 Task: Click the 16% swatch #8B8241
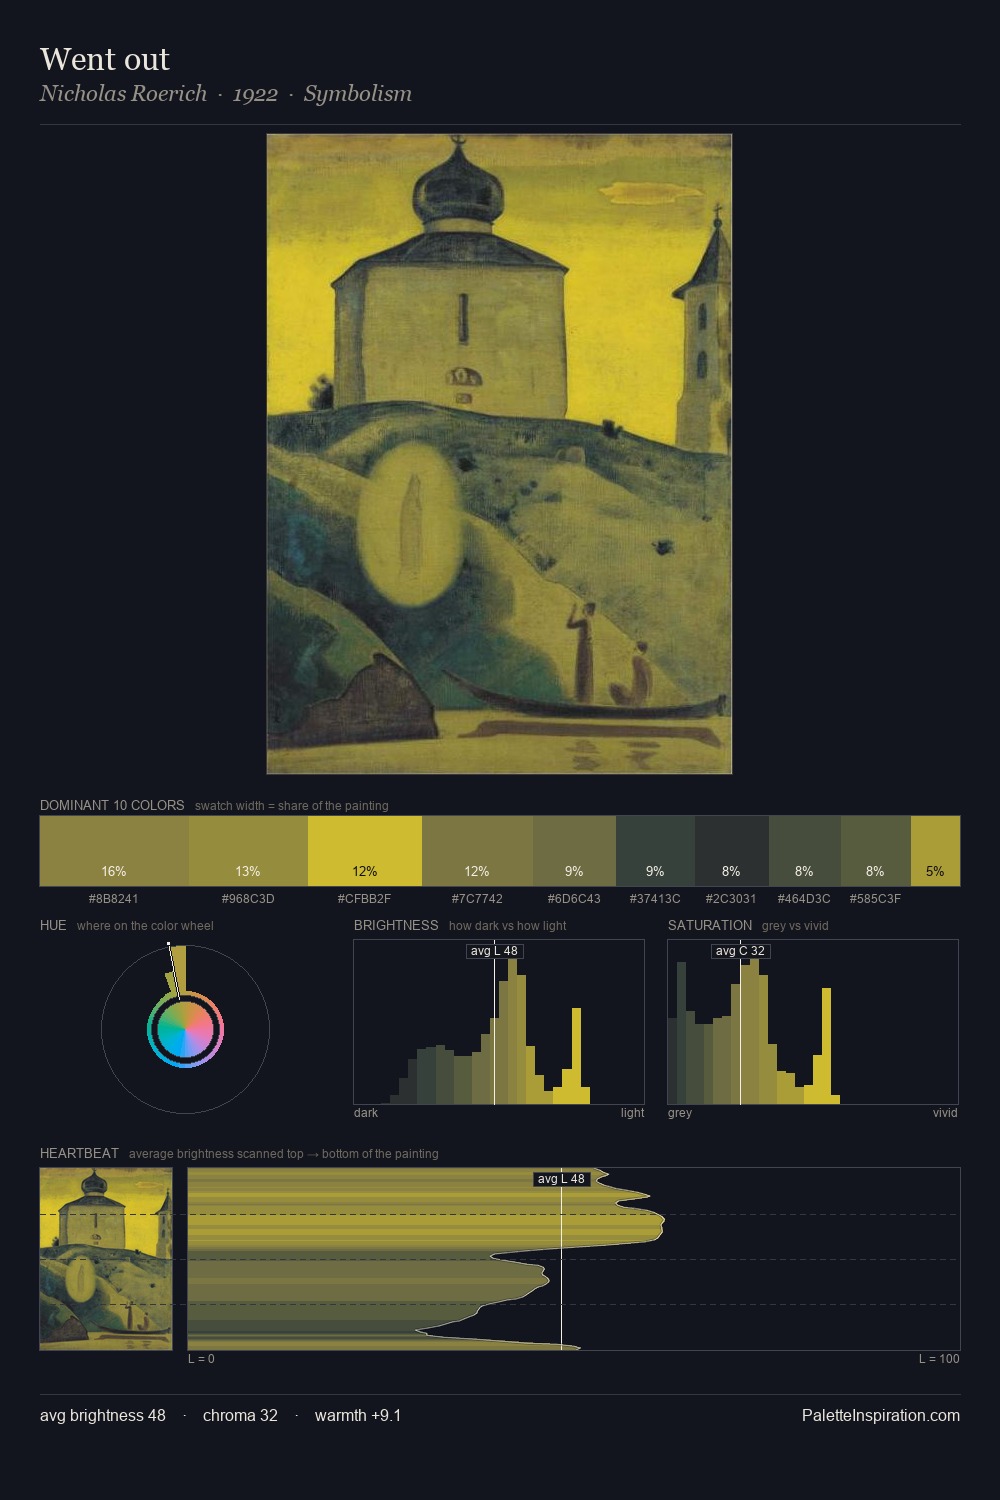click(x=114, y=851)
